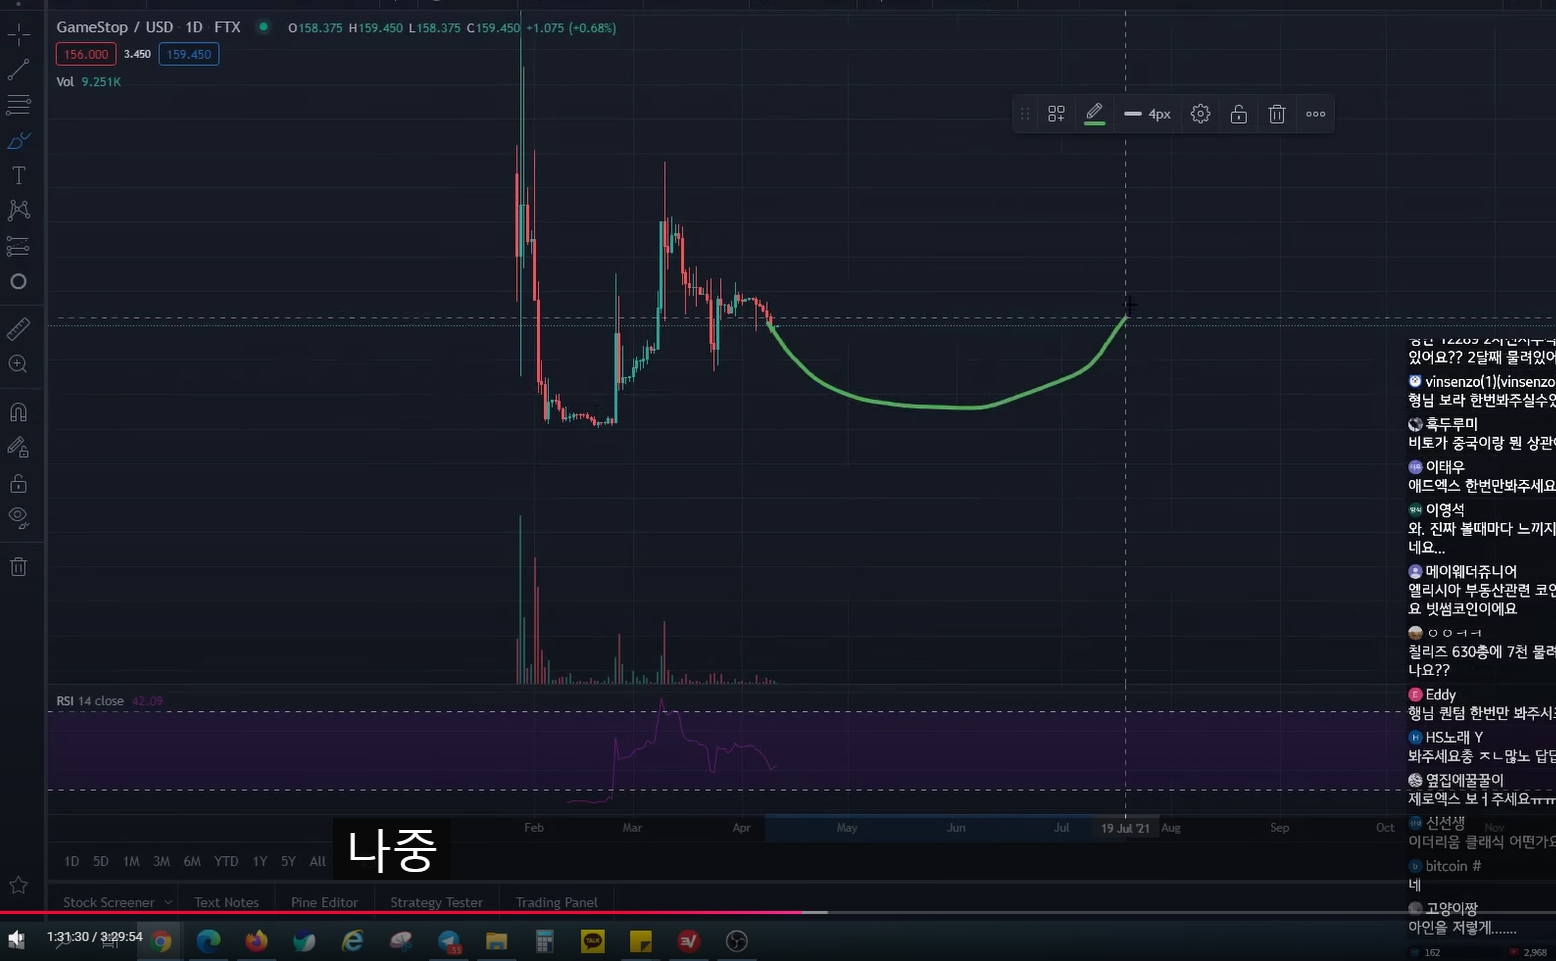Set chart range to 1M
The image size is (1556, 961).
131,861
